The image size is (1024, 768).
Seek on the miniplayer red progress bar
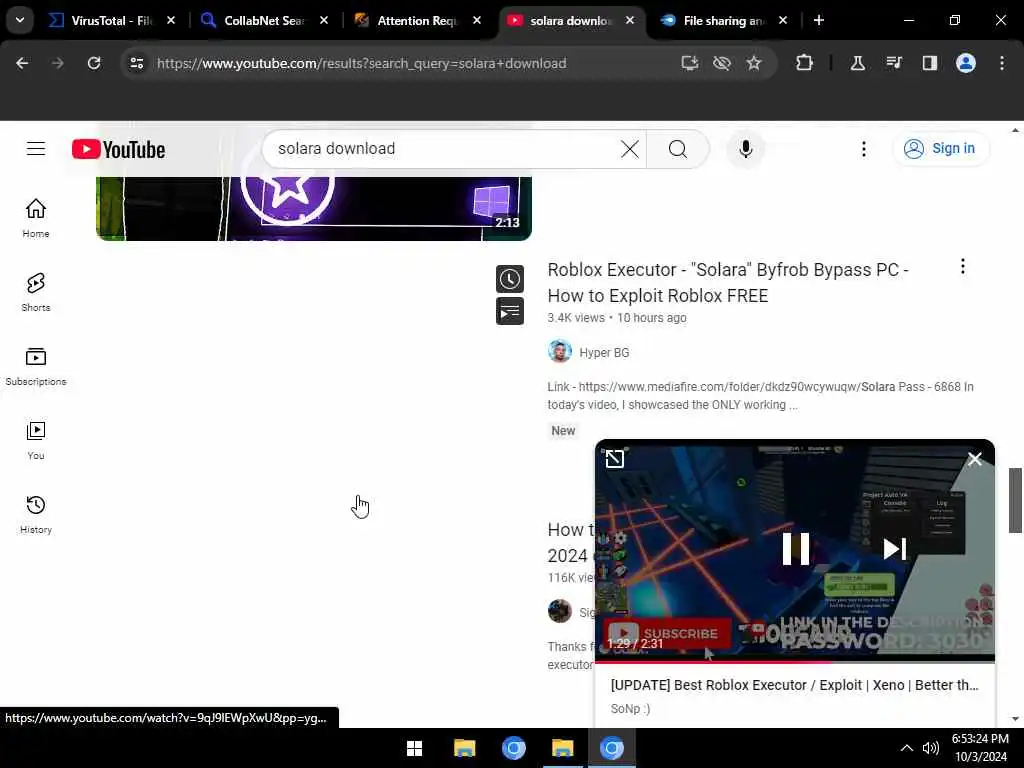click(x=795, y=661)
